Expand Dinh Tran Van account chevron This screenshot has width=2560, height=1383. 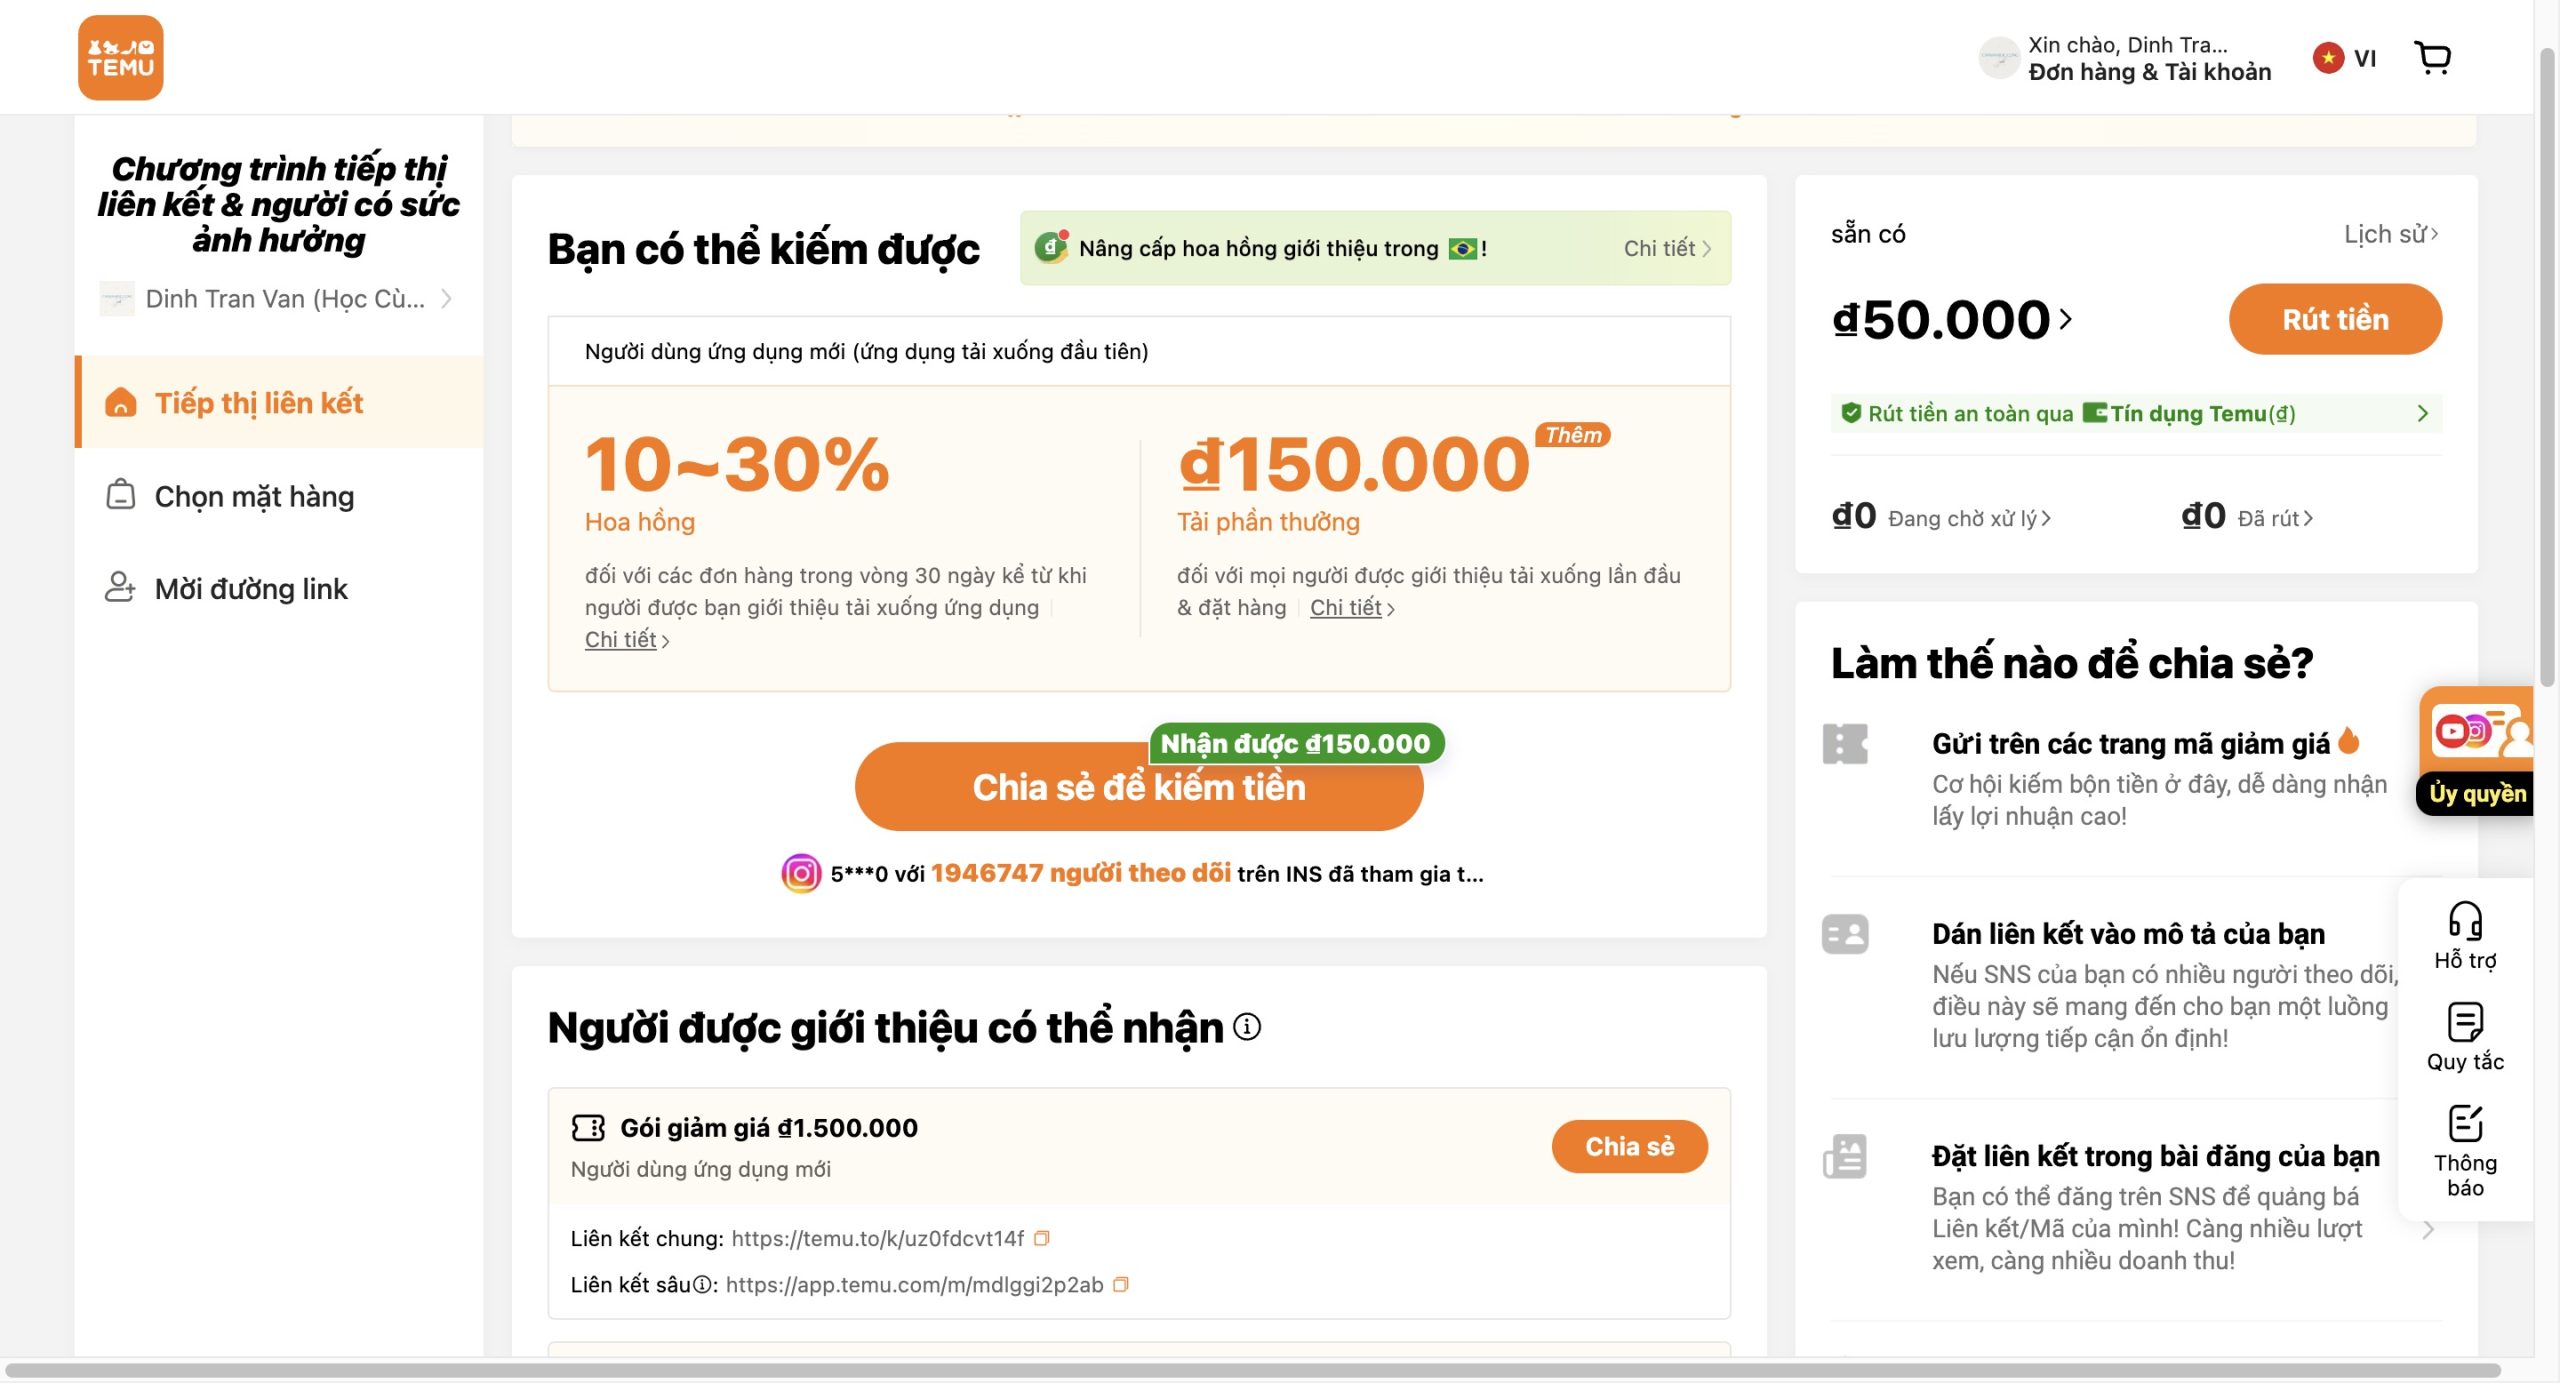[x=447, y=299]
